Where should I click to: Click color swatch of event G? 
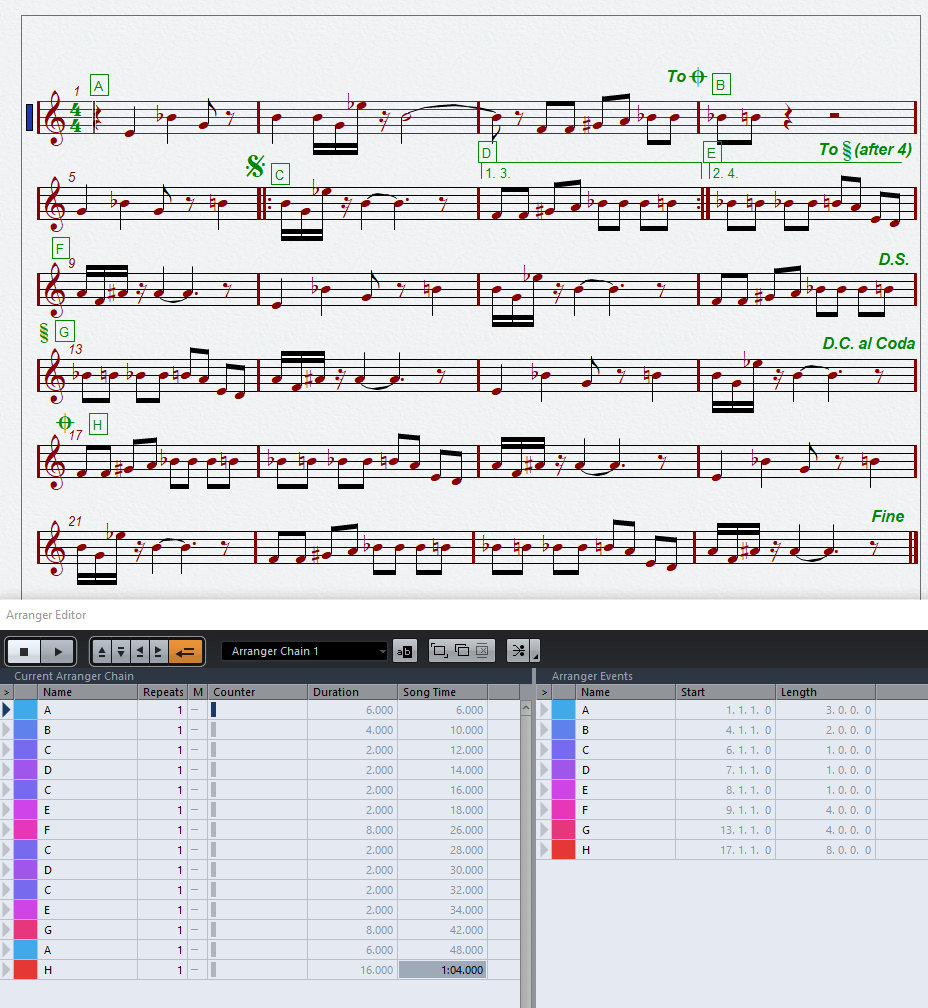point(564,830)
